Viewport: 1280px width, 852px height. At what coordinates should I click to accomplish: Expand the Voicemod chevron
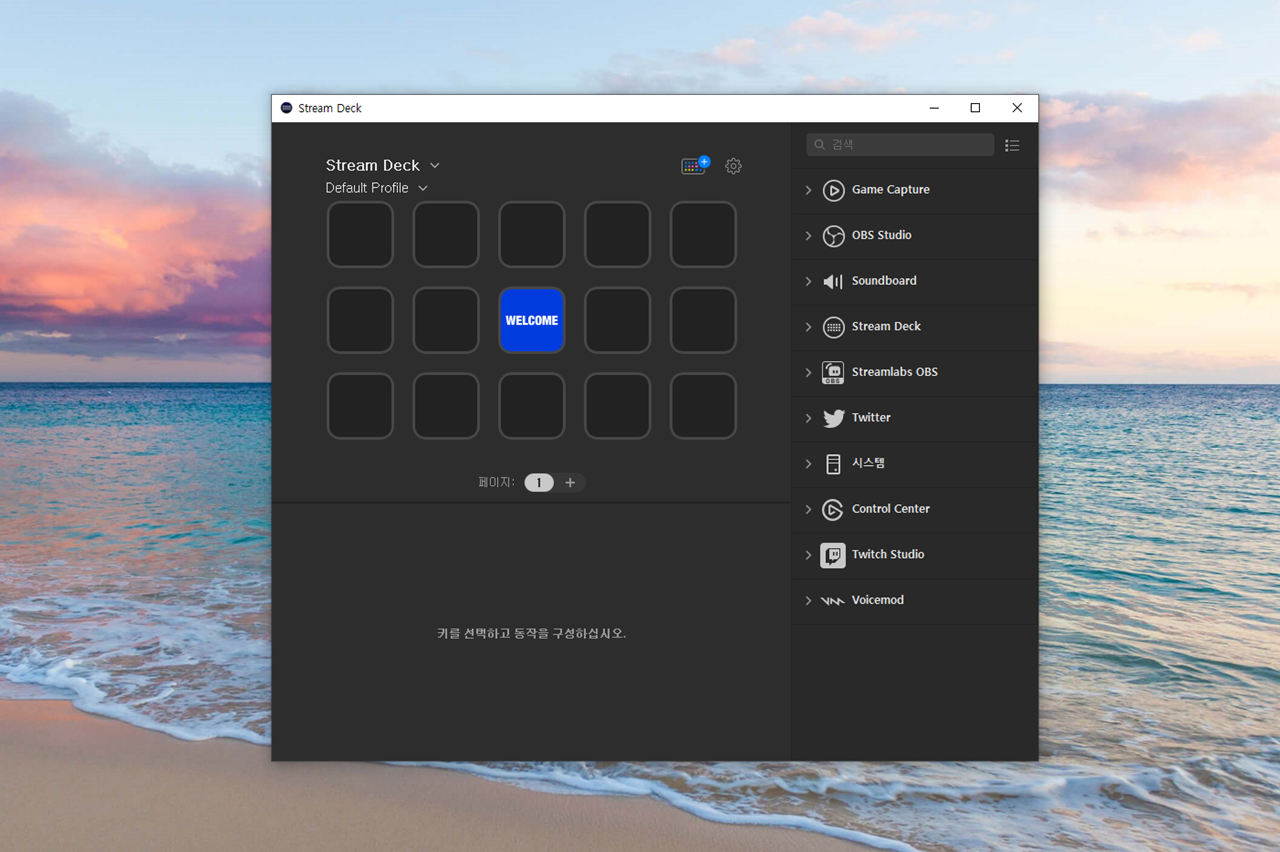pos(809,601)
